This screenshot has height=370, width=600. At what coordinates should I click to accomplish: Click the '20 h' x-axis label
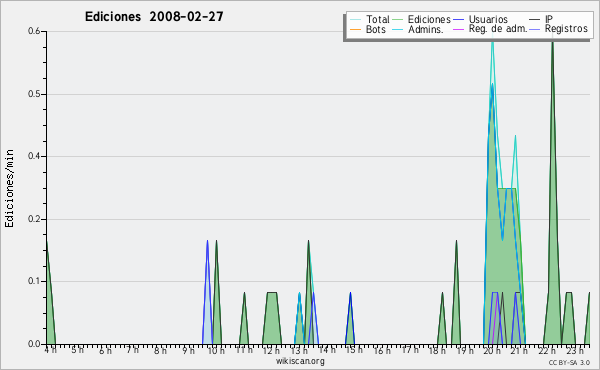coord(492,350)
